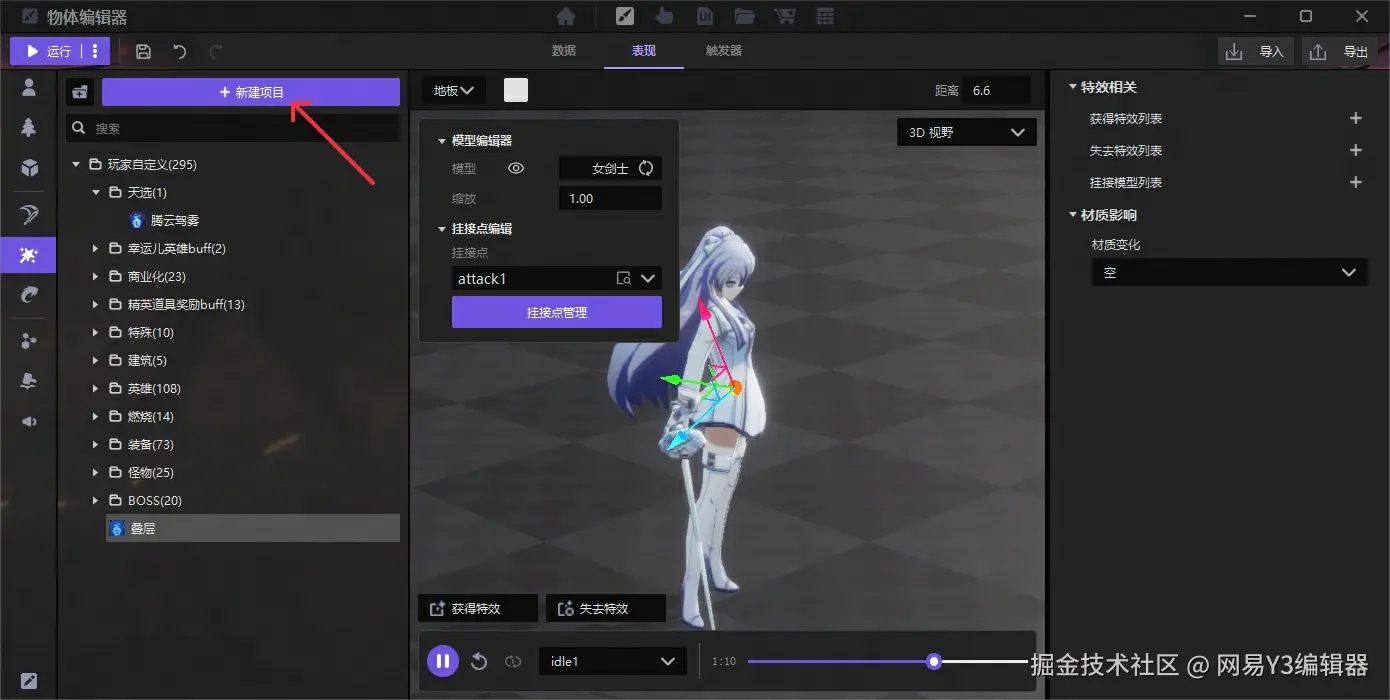
Task: Refresh the 女剑士 model selection
Action: (x=646, y=168)
